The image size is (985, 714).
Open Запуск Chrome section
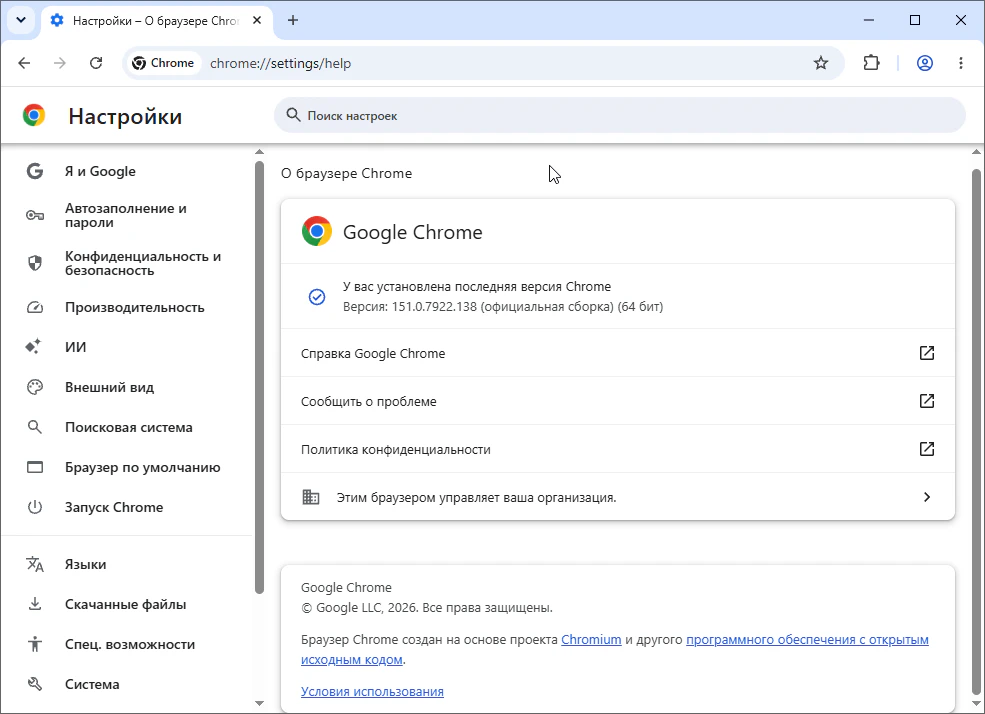point(127,507)
